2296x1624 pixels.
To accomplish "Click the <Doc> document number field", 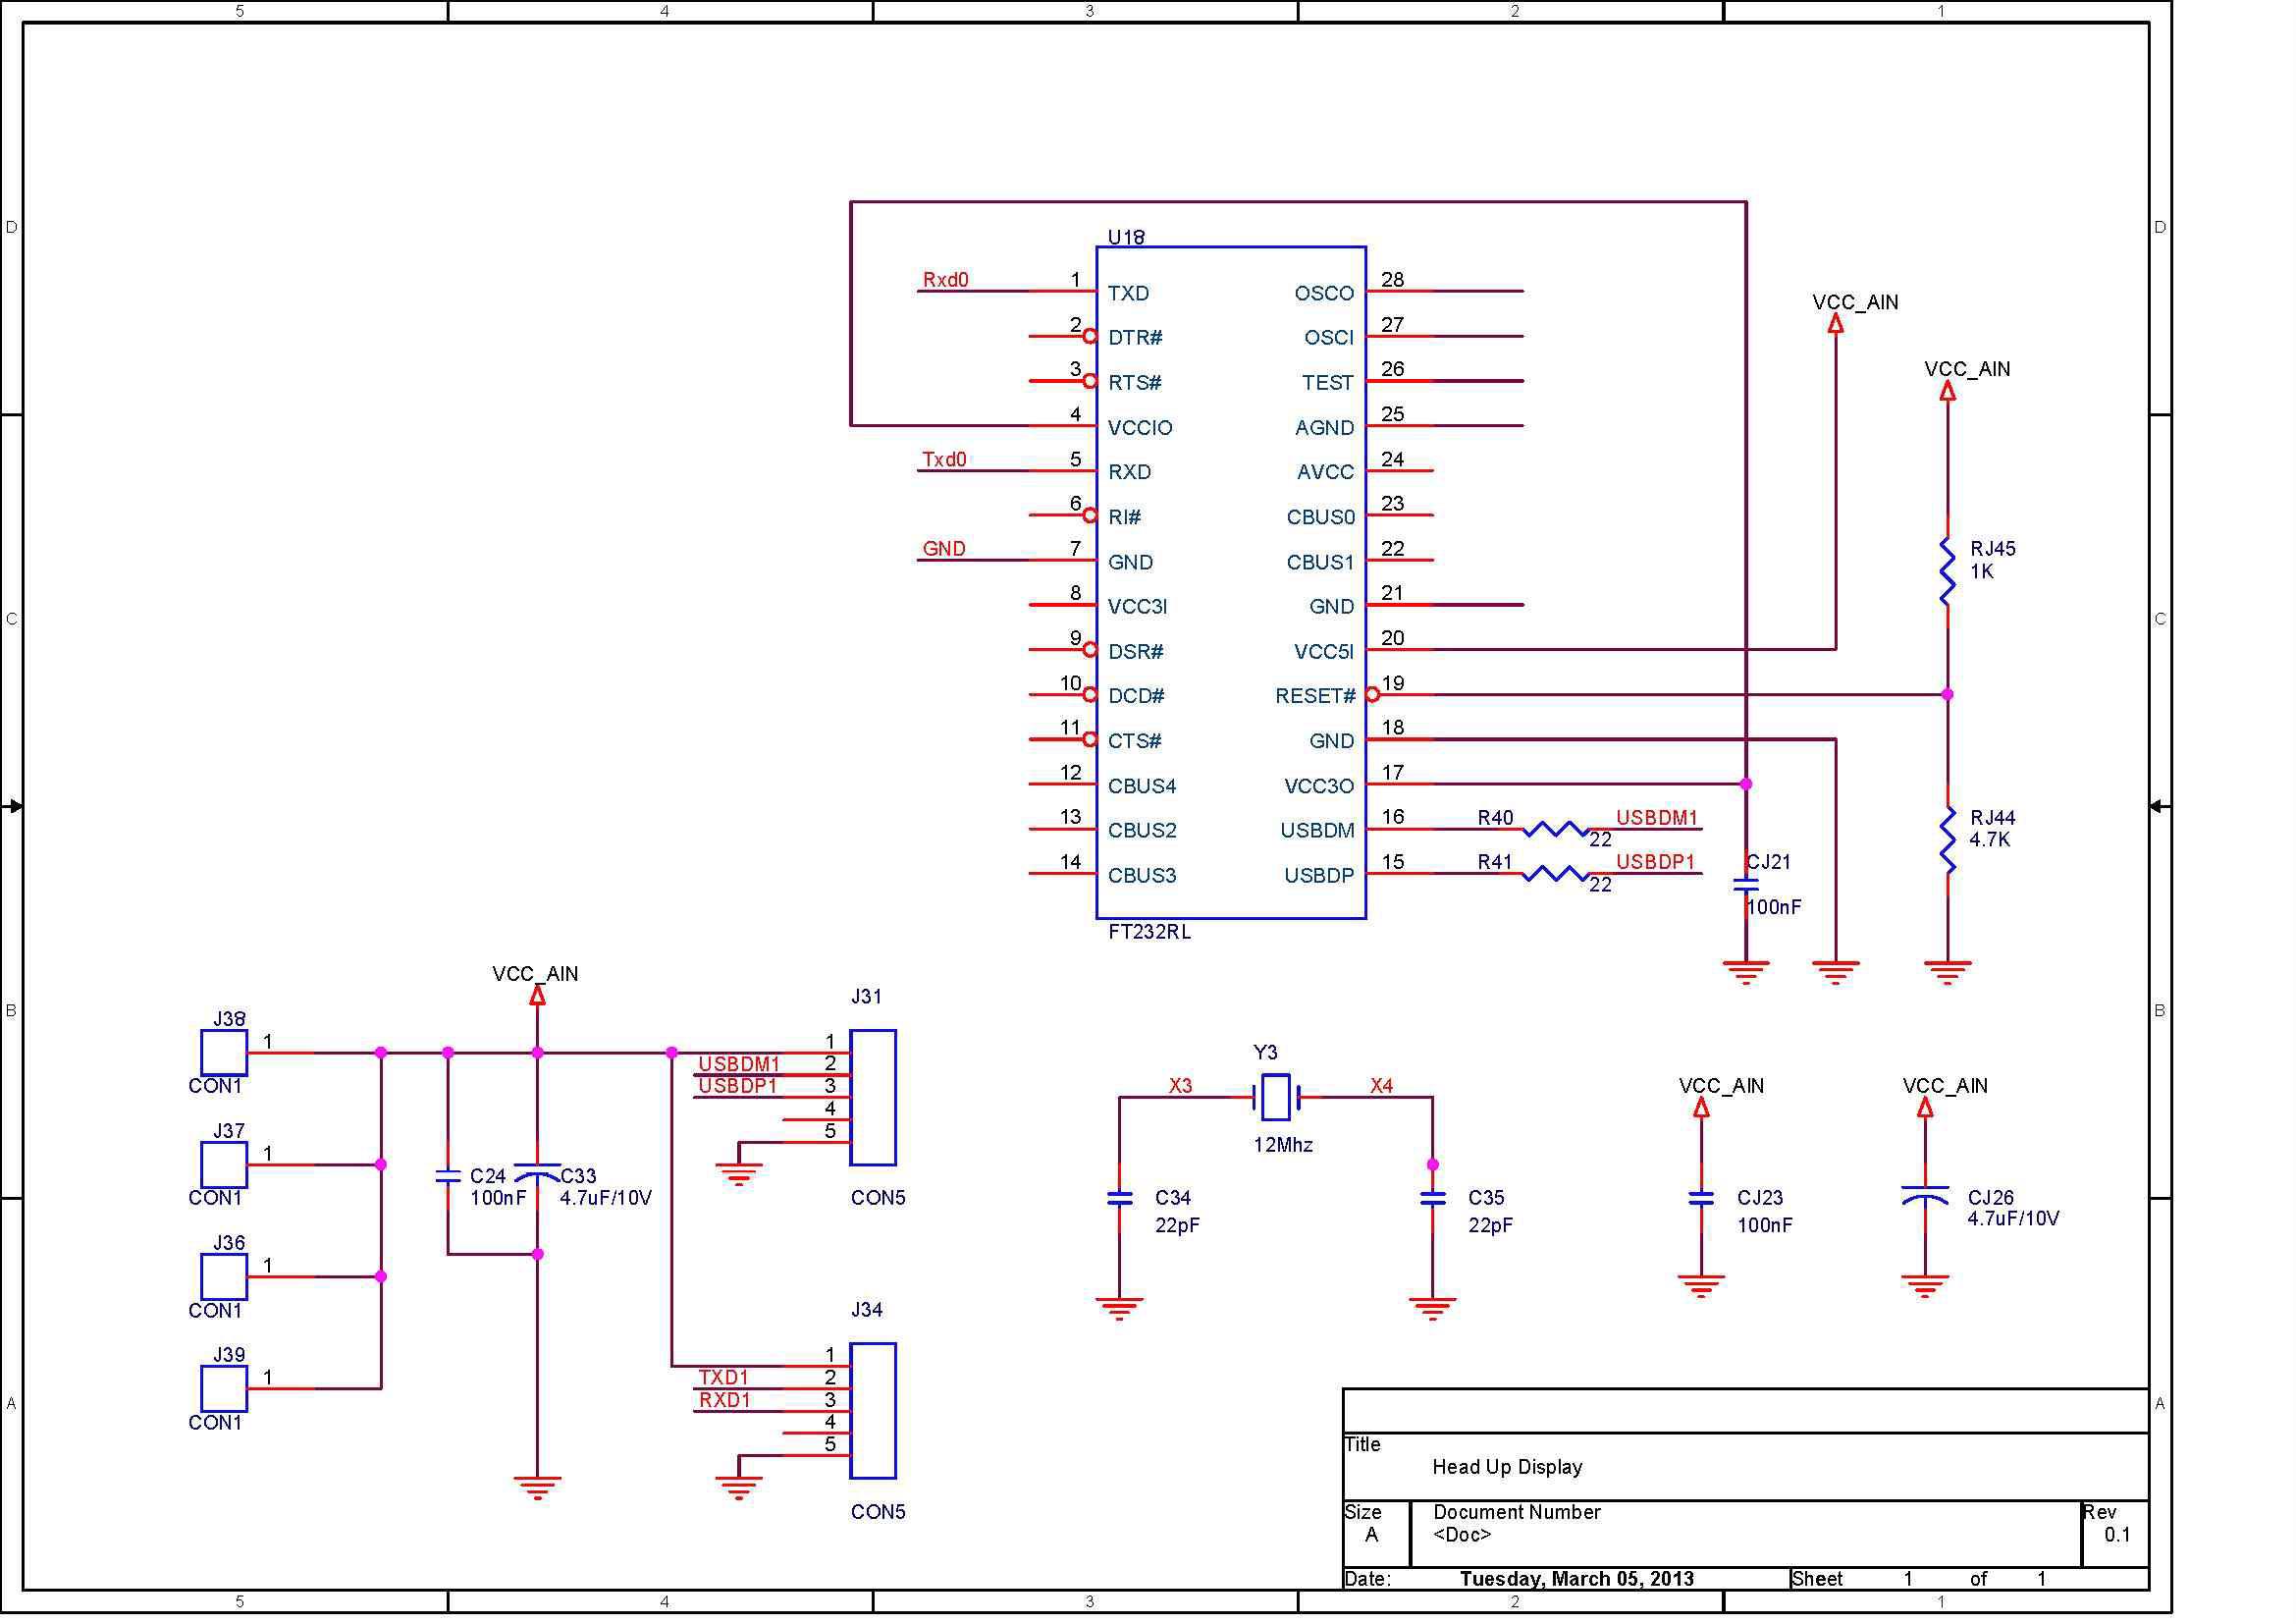I will [x=1462, y=1534].
